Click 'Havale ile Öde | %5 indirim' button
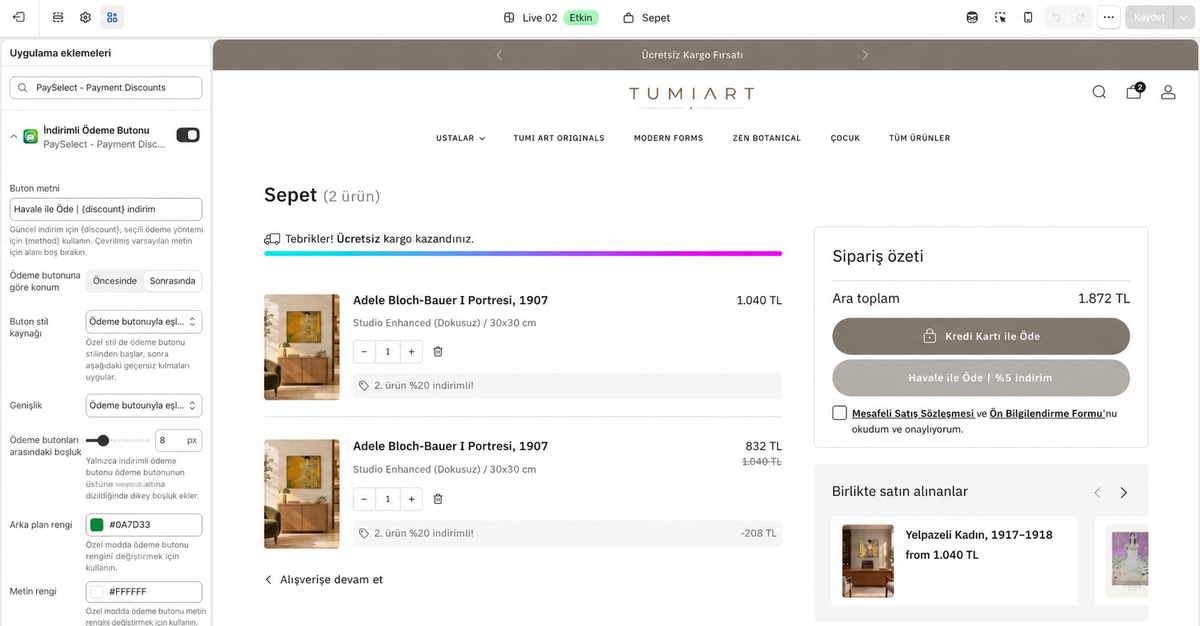This screenshot has height=626, width=1200. [981, 378]
